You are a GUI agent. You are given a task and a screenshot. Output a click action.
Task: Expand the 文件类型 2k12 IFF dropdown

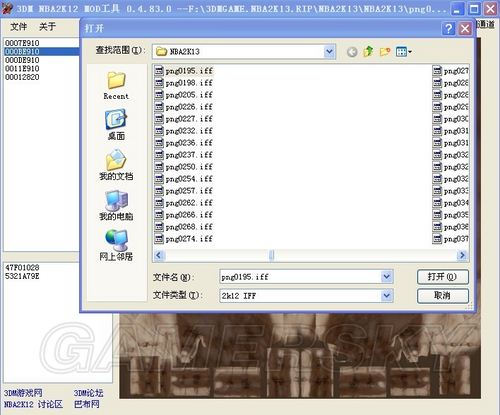(x=387, y=296)
